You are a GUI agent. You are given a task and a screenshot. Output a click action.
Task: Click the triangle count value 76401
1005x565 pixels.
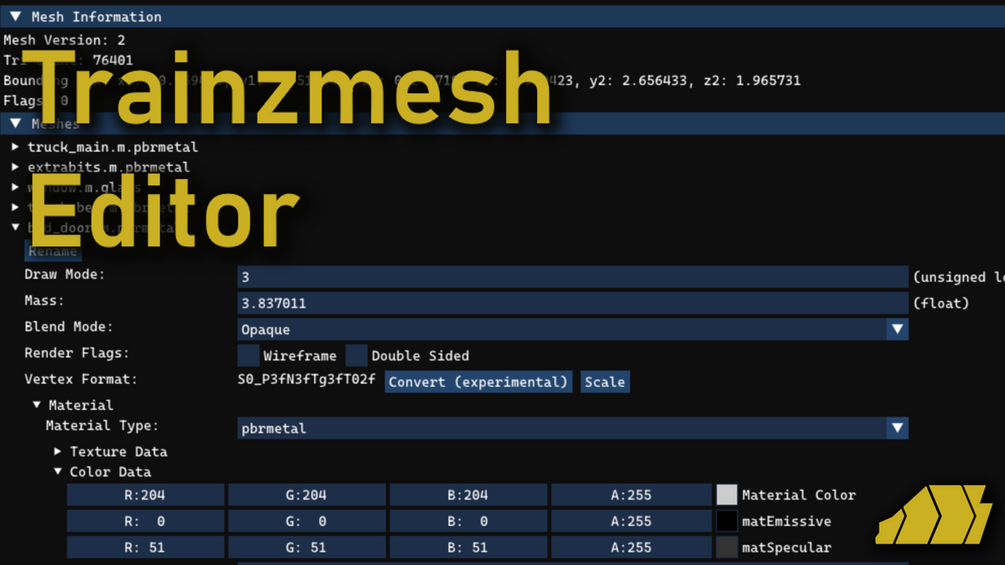[x=113, y=60]
